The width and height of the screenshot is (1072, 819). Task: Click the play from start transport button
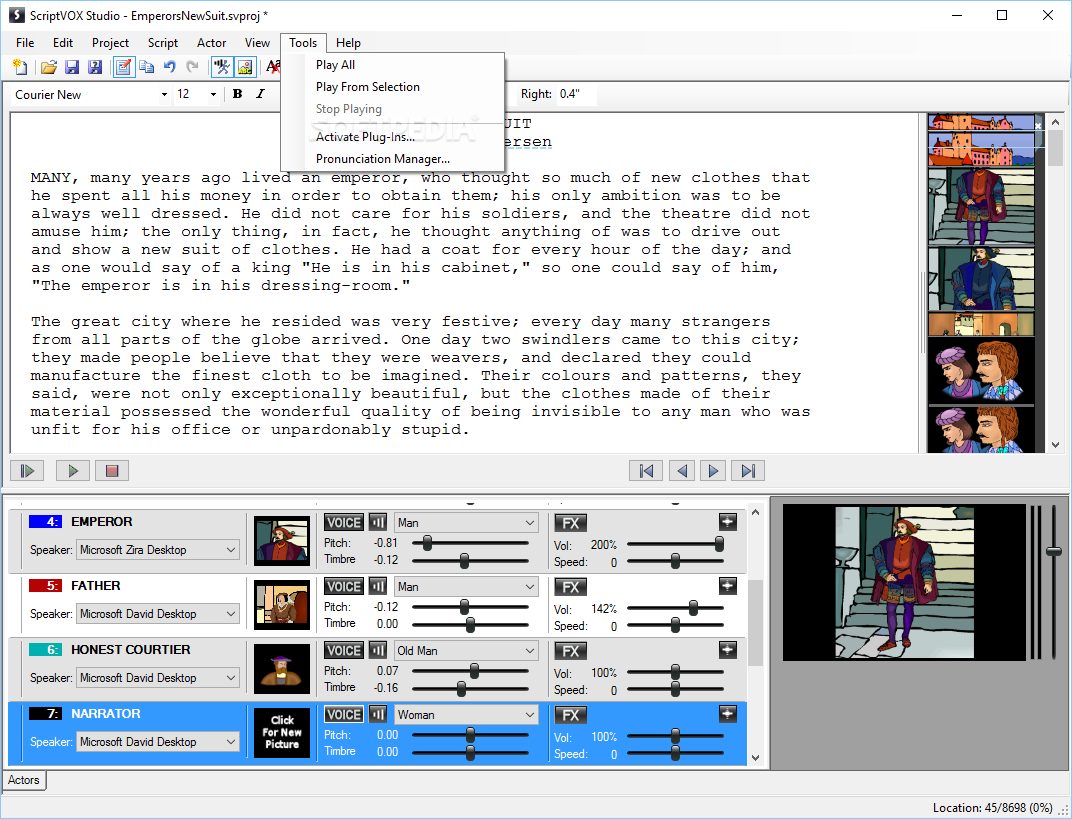[x=27, y=470]
